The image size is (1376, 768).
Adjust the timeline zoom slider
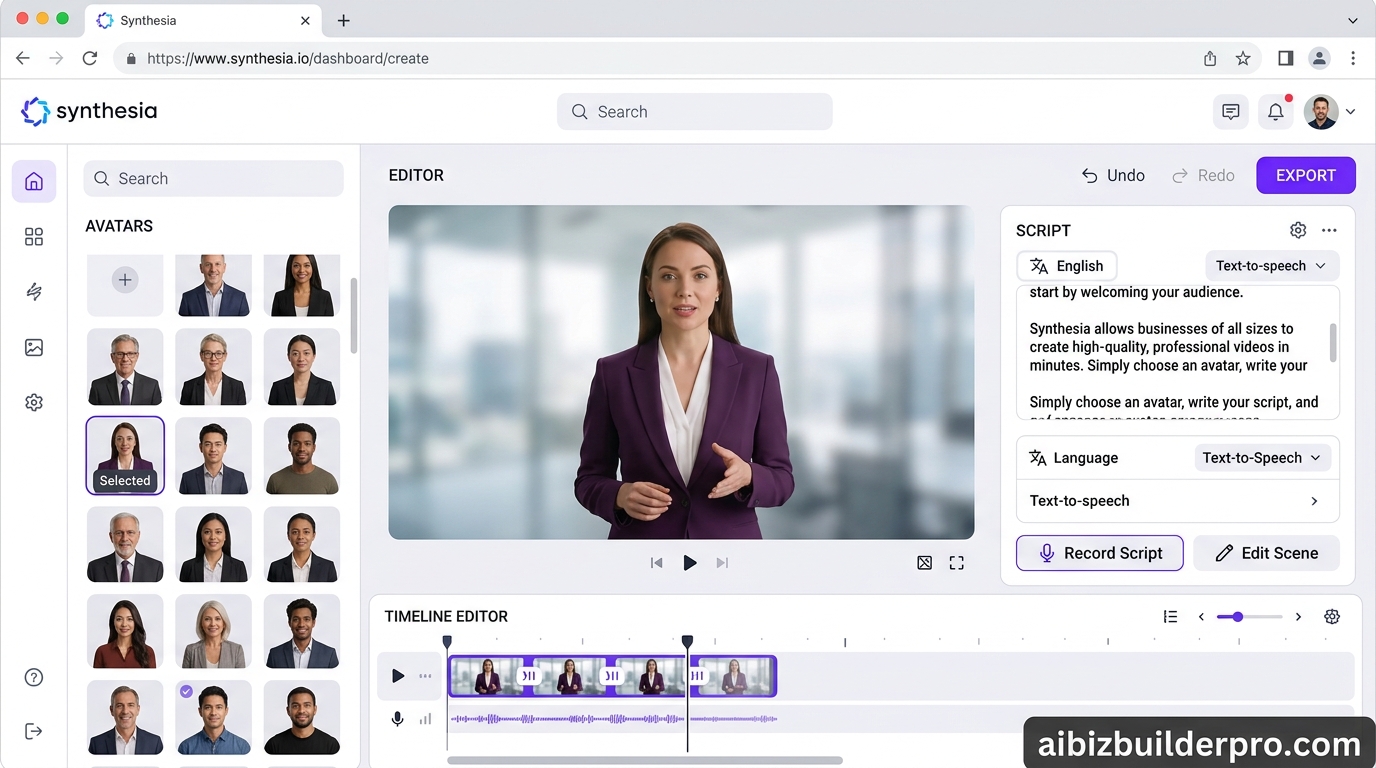click(x=1238, y=617)
